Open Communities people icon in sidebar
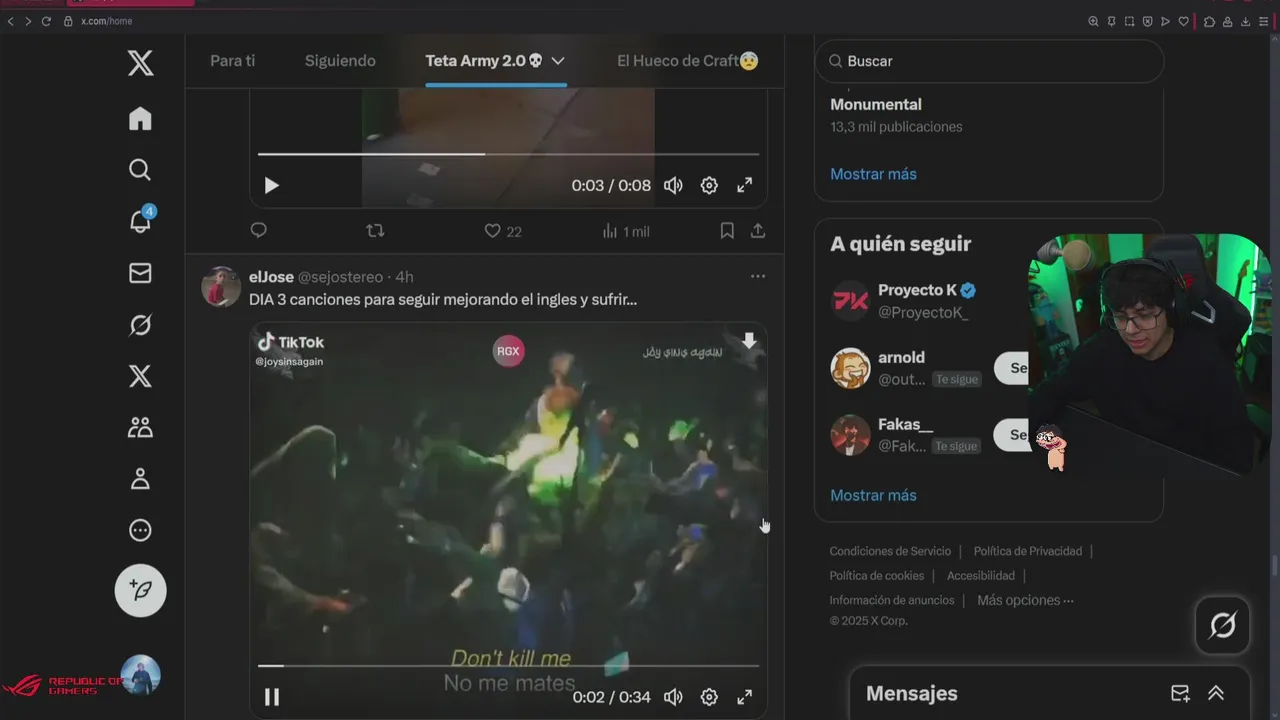 point(140,428)
